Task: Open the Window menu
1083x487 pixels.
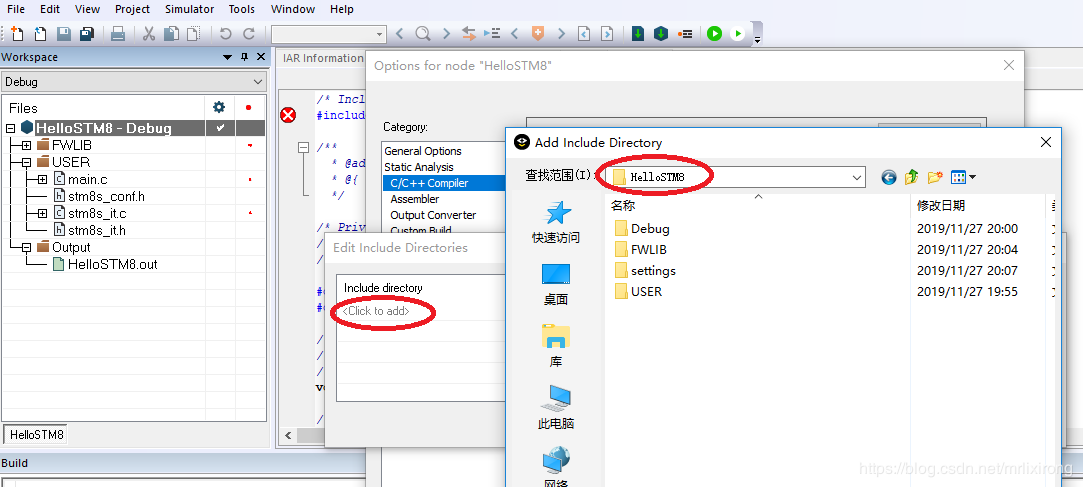Action: (x=293, y=9)
